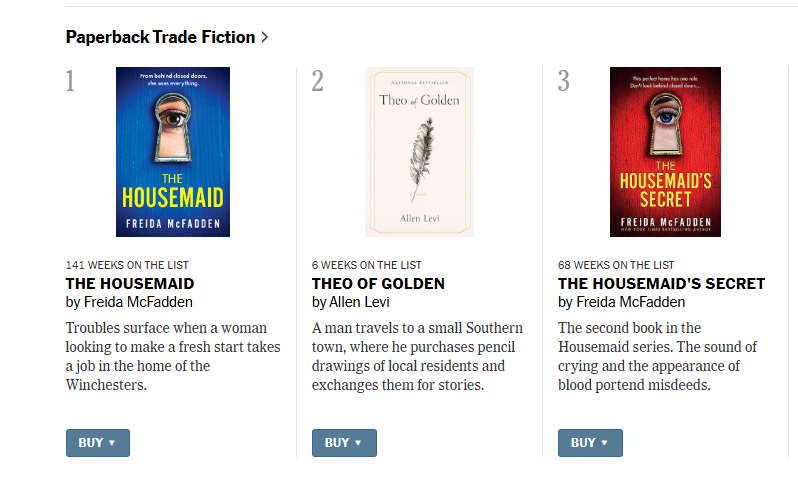Click the rank number 1
Image resolution: width=798 pixels, height=490 pixels.
coord(71,81)
